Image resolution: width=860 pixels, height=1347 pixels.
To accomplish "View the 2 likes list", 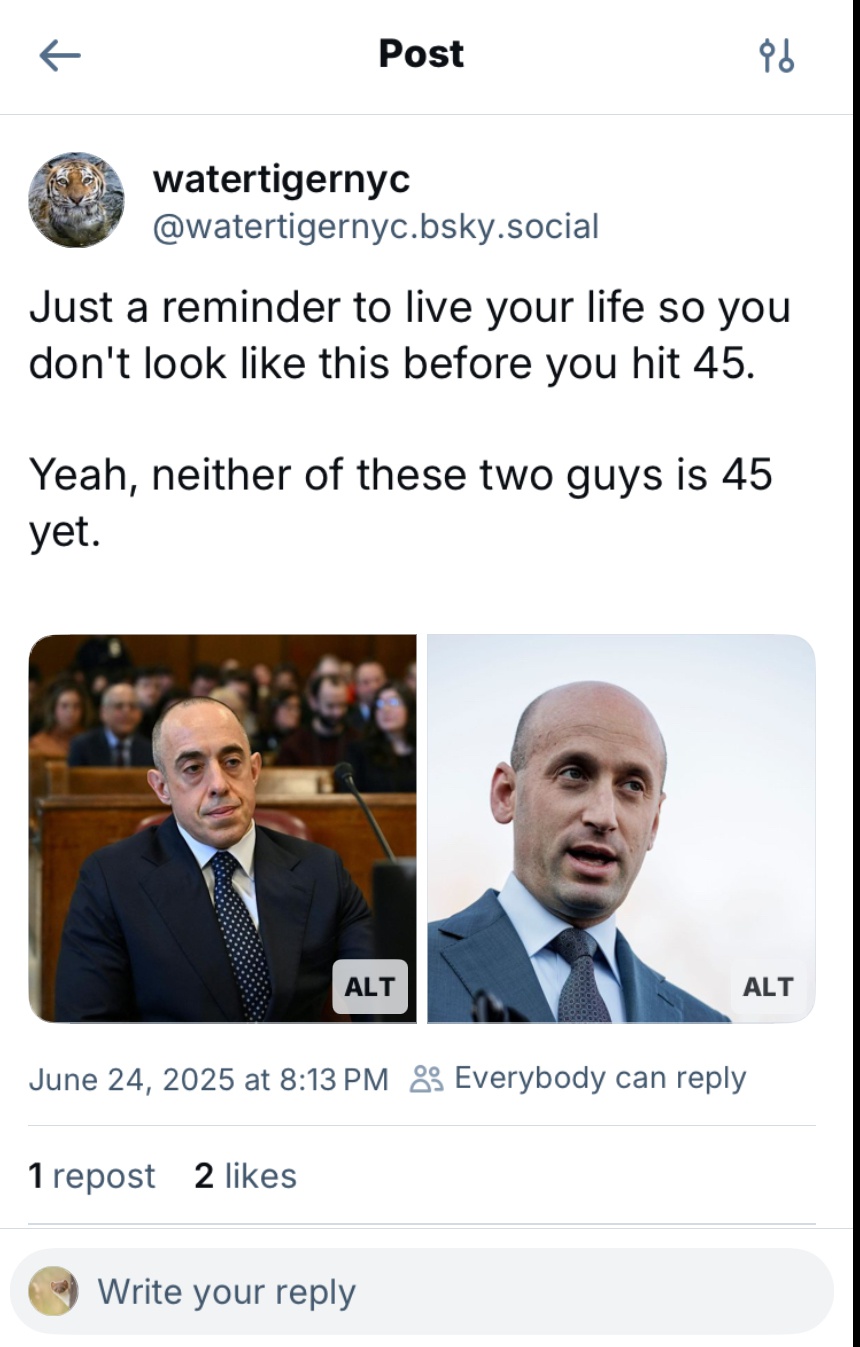I will tap(246, 1176).
